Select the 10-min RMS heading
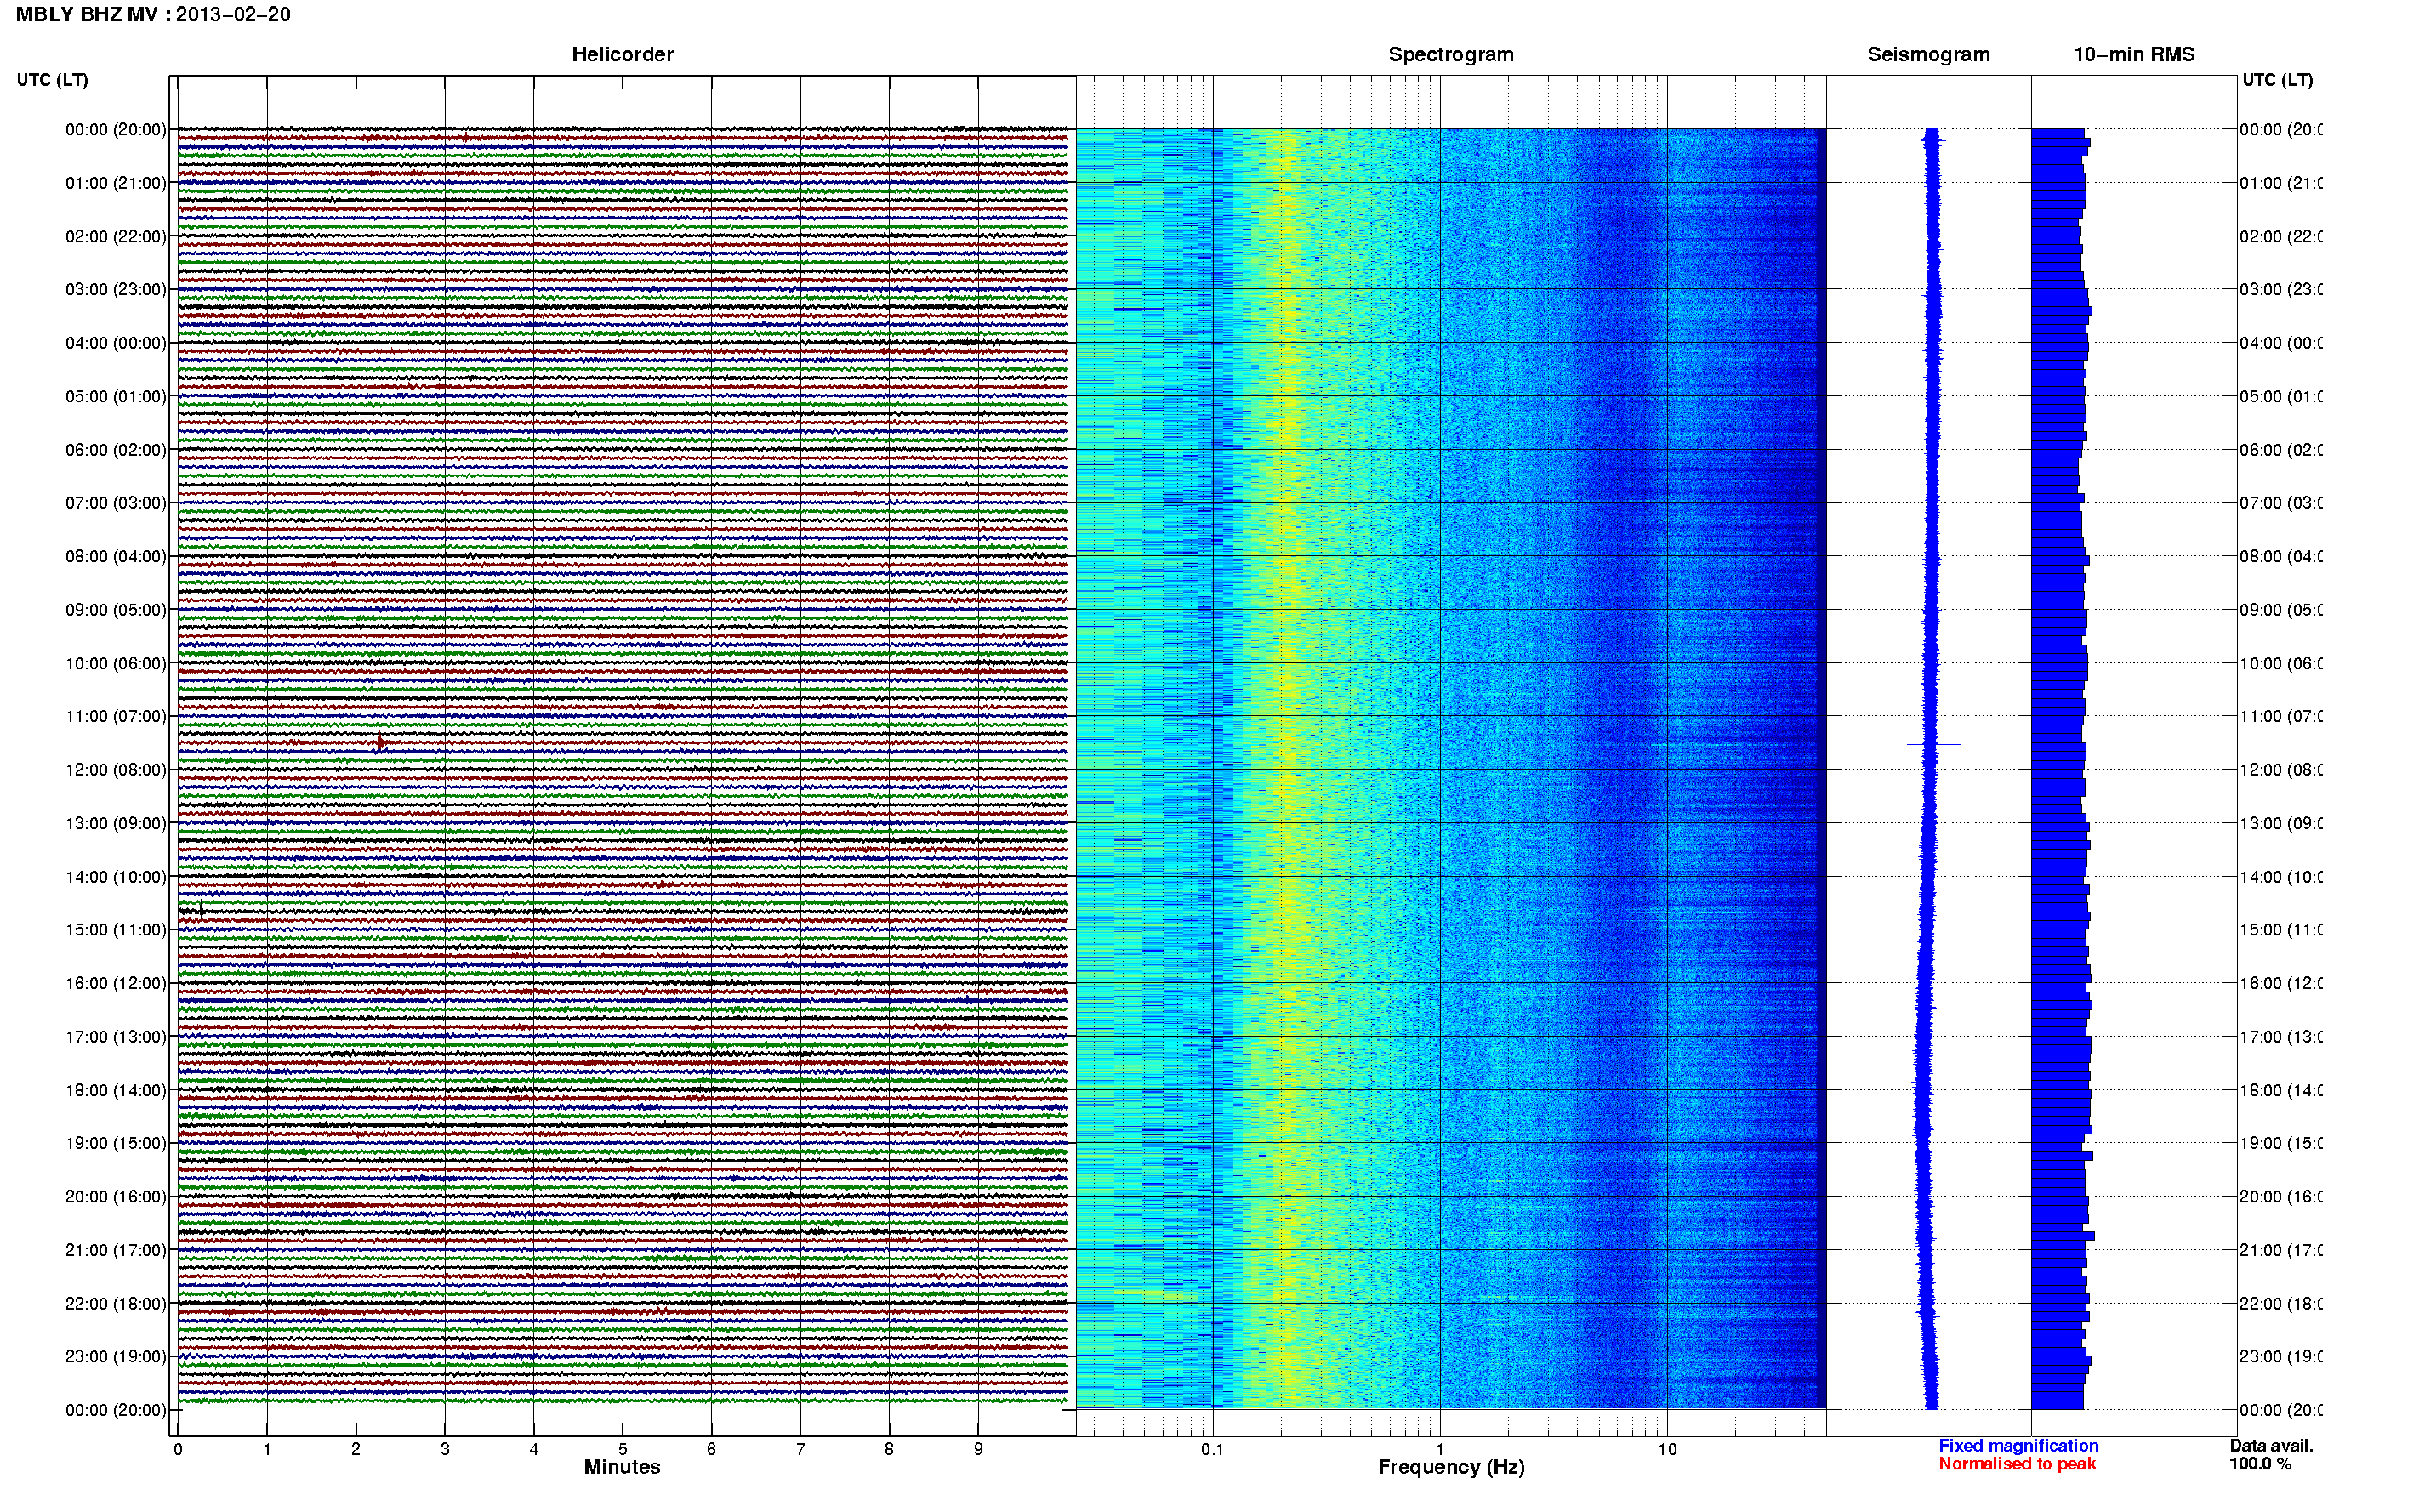The width and height of the screenshot is (2419, 1512). (x=2134, y=54)
